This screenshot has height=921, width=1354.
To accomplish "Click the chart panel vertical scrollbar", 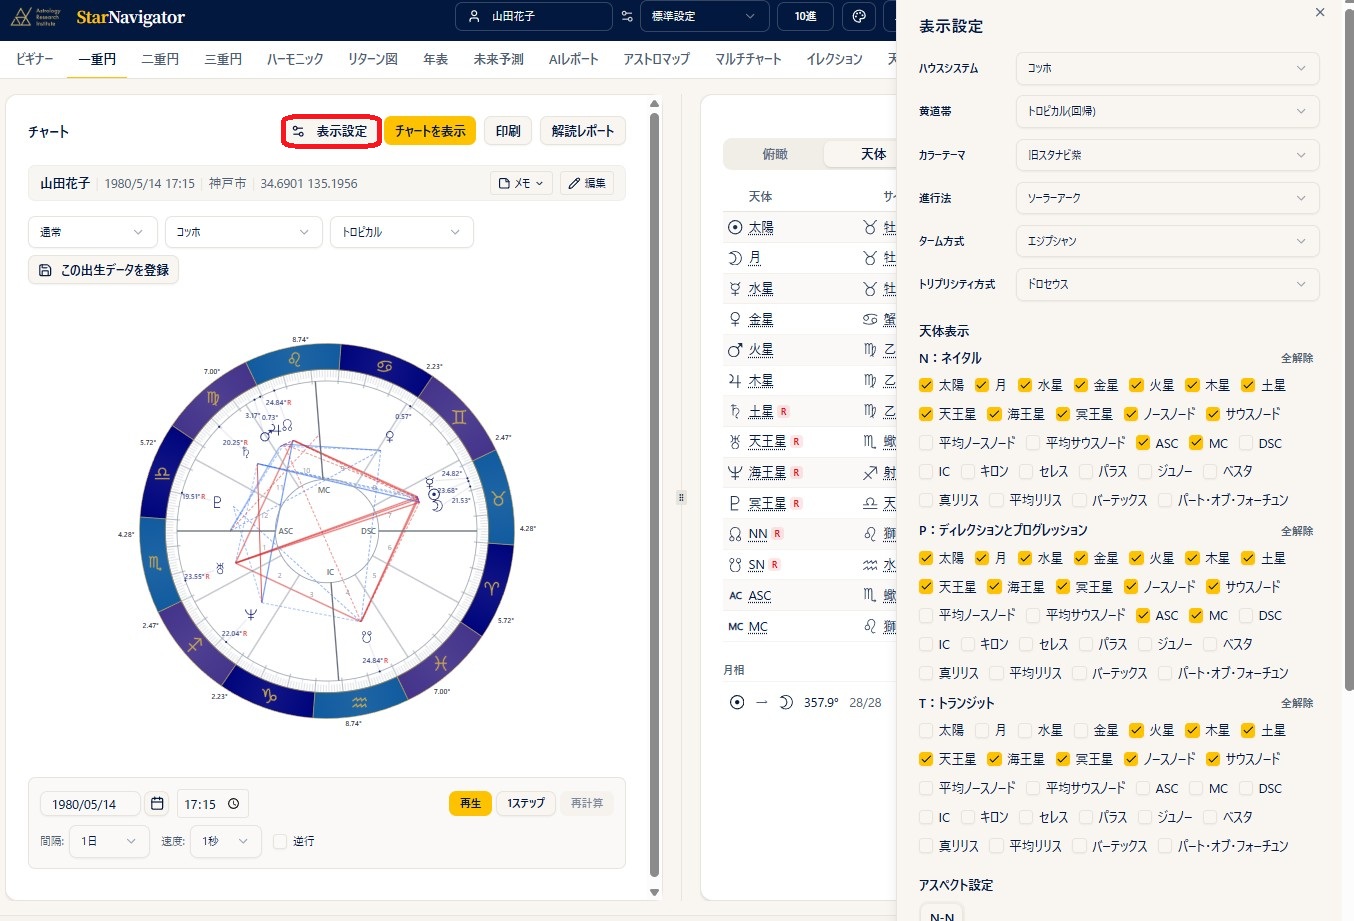I will pos(655,495).
